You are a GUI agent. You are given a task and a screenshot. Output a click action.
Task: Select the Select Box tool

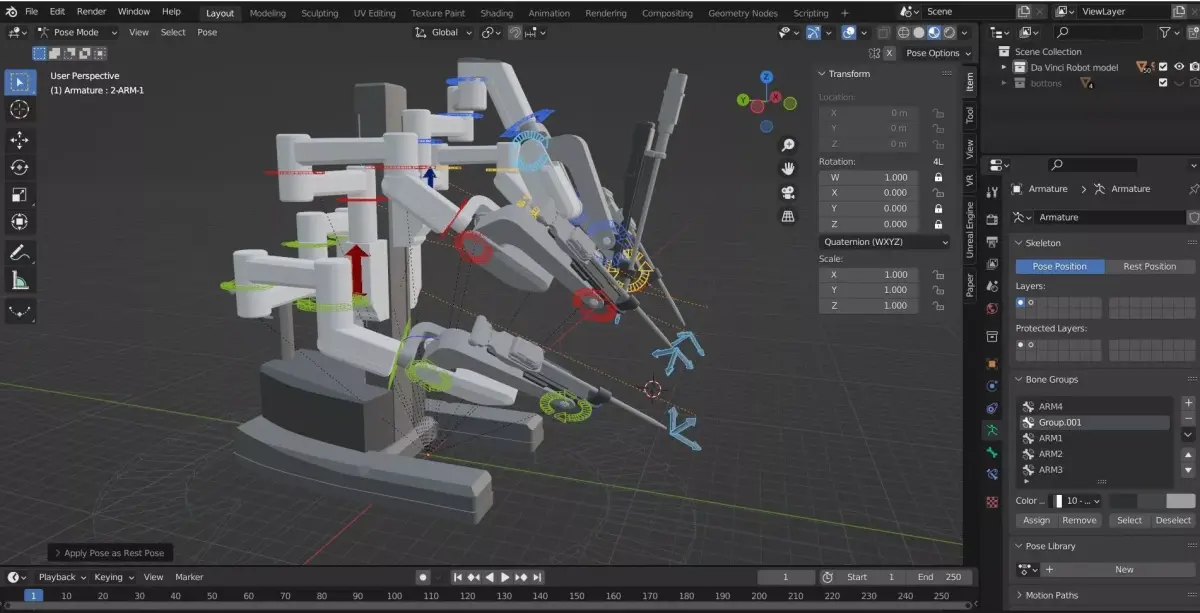tap(20, 82)
